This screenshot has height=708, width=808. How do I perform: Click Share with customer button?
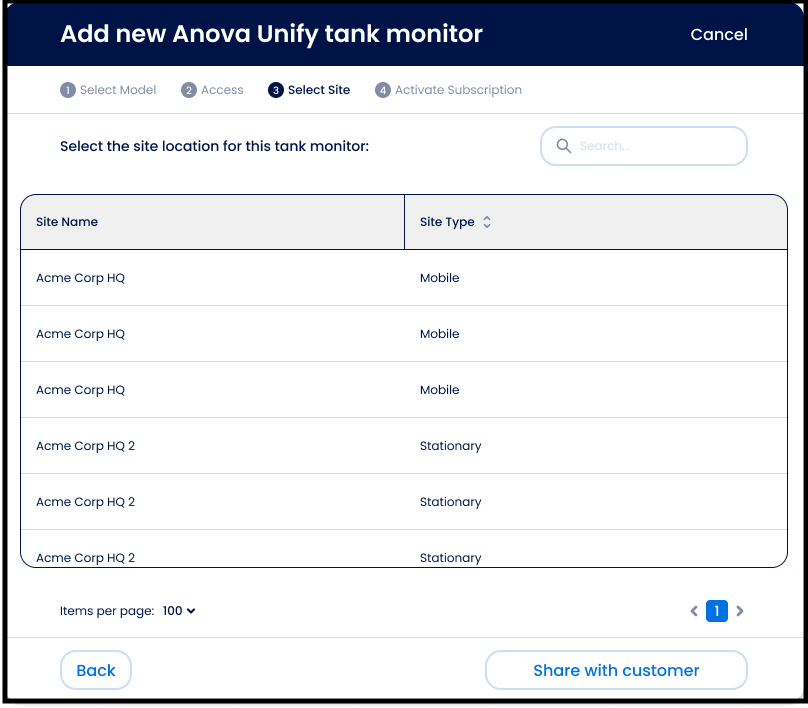tap(616, 670)
